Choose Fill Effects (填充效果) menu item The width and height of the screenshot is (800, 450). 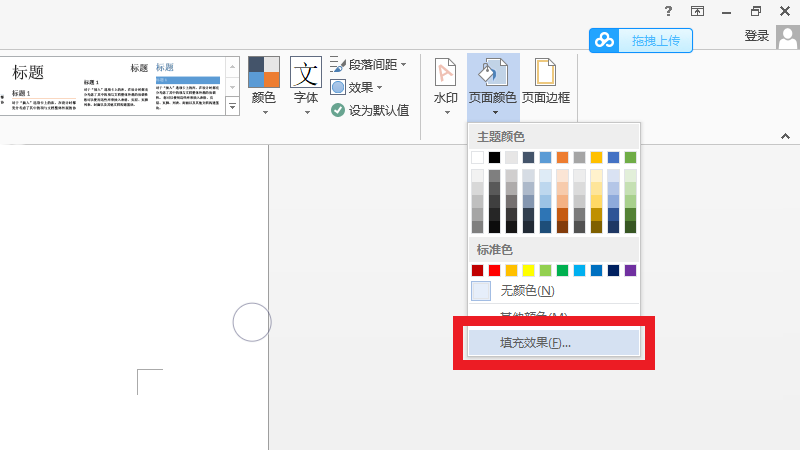coord(535,343)
